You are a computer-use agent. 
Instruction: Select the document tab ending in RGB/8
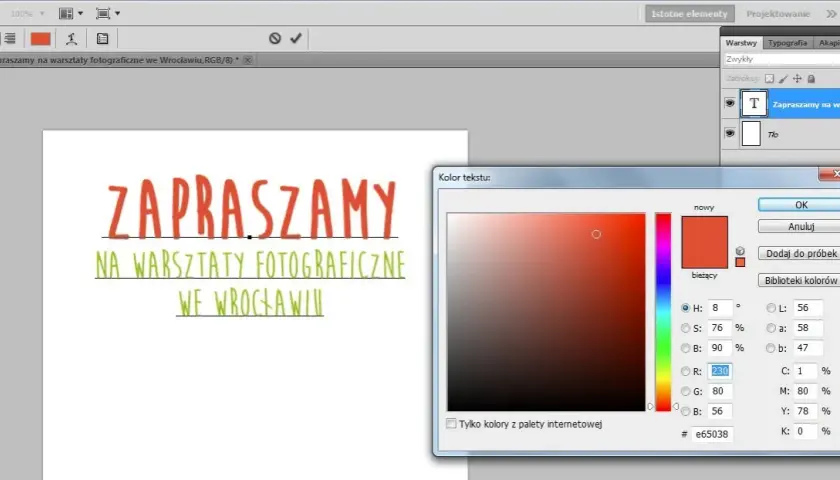coord(119,60)
